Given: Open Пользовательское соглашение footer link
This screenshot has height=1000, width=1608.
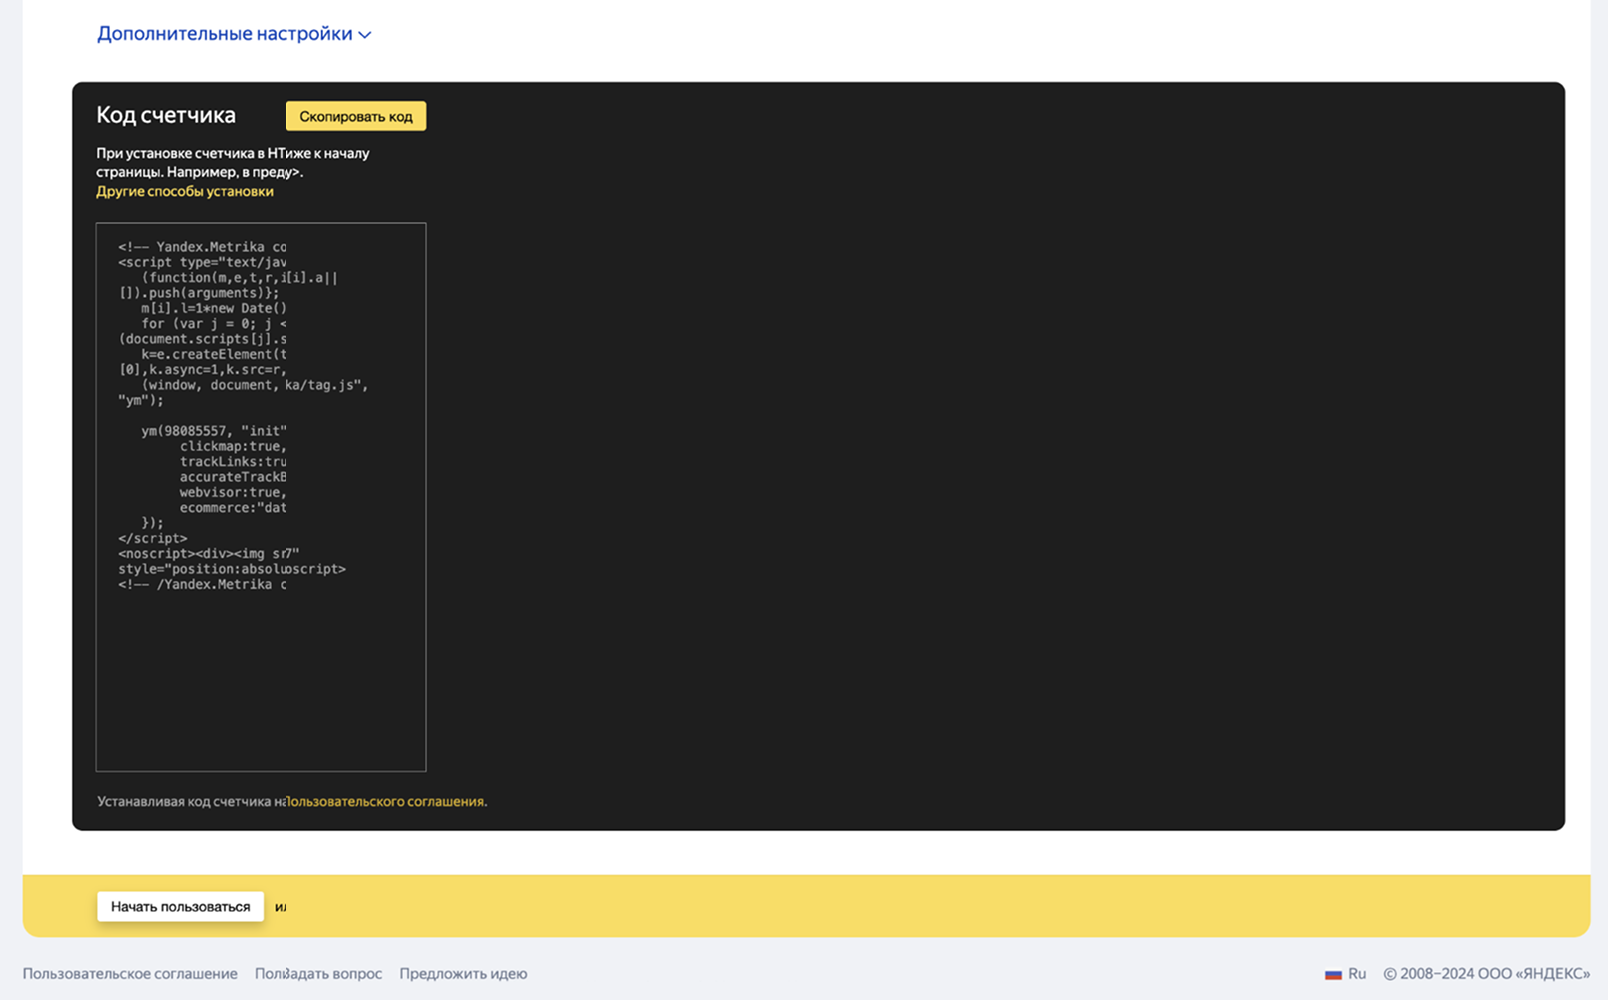Looking at the screenshot, I should click(130, 973).
